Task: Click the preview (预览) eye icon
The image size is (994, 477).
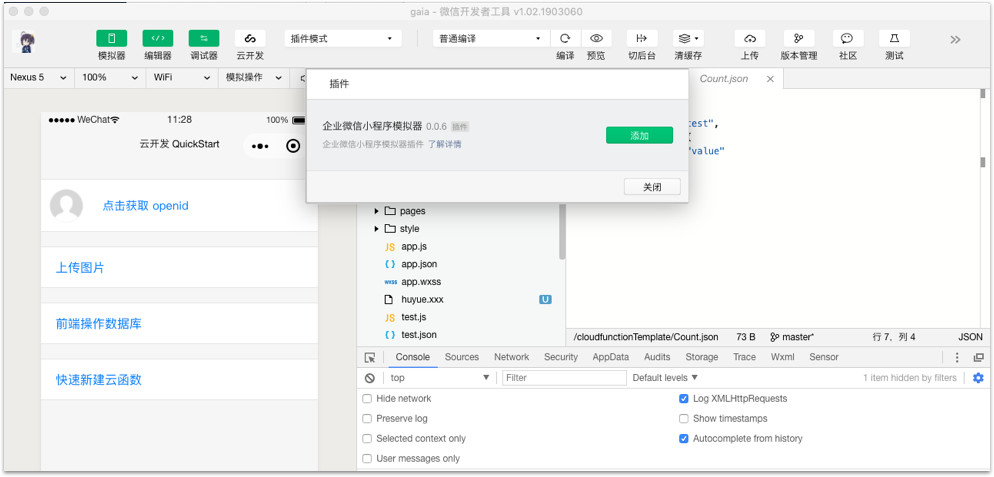Action: [x=596, y=38]
